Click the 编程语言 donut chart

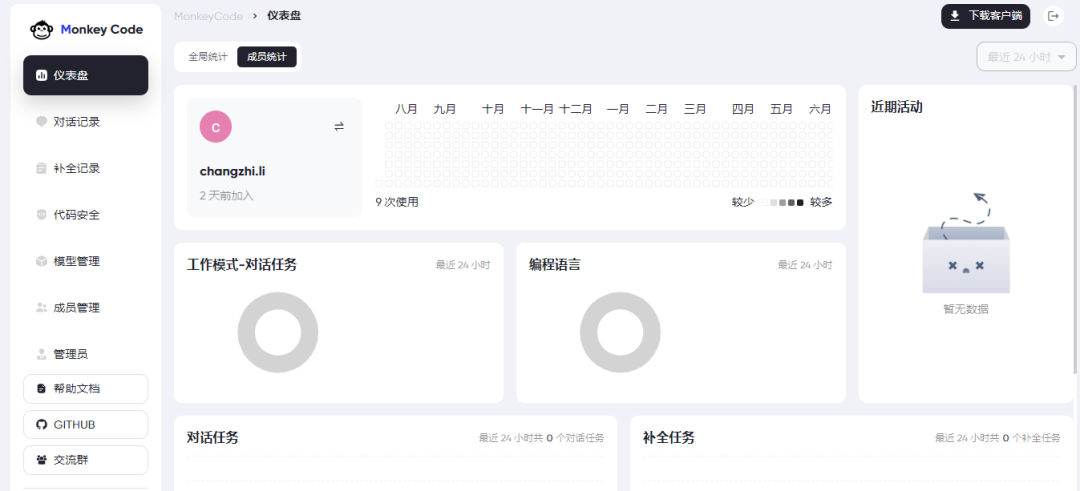(620, 333)
